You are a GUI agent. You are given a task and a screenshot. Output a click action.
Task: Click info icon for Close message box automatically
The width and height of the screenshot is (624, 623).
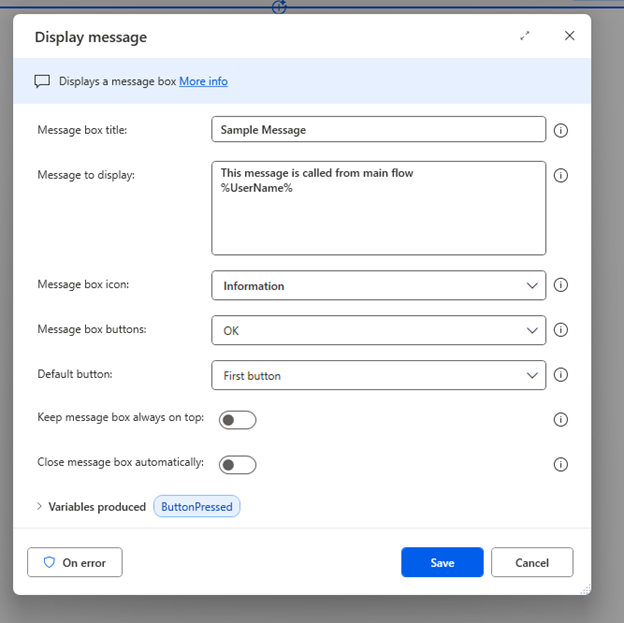561,464
